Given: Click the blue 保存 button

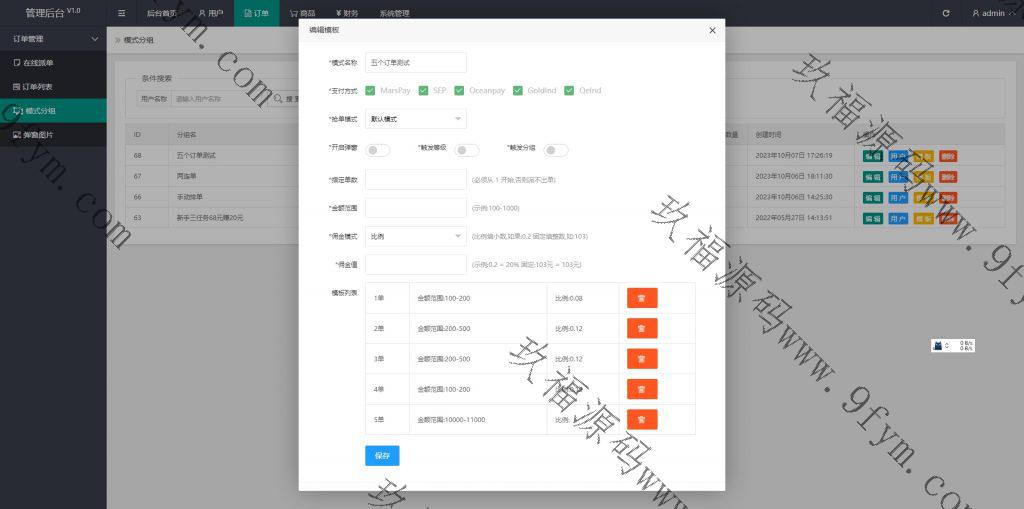Looking at the screenshot, I should [x=382, y=455].
